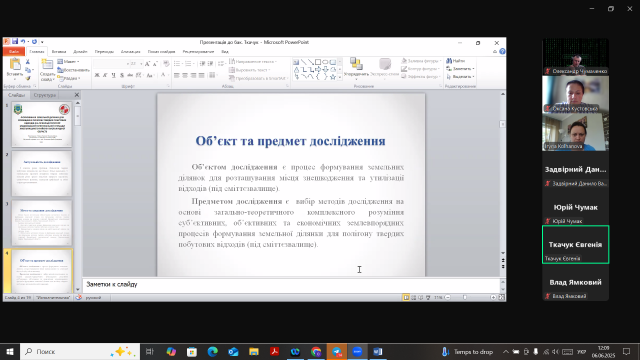
Task: Decrease list indent level icon
Action: [x=202, y=64]
